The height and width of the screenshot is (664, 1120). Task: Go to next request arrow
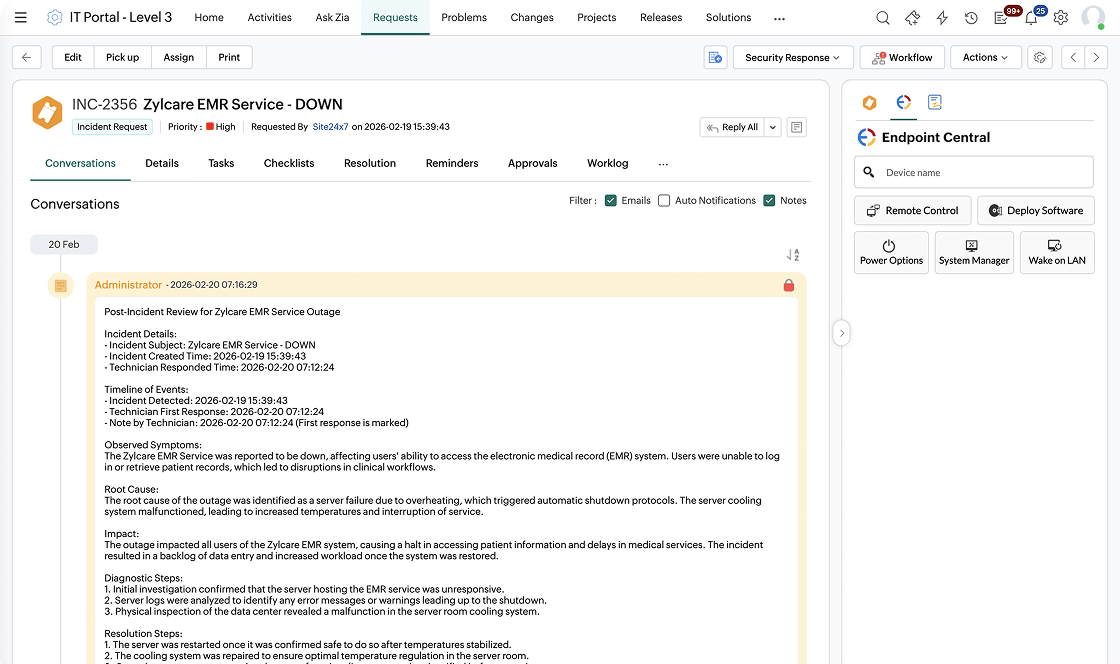pyautogui.click(x=1096, y=57)
